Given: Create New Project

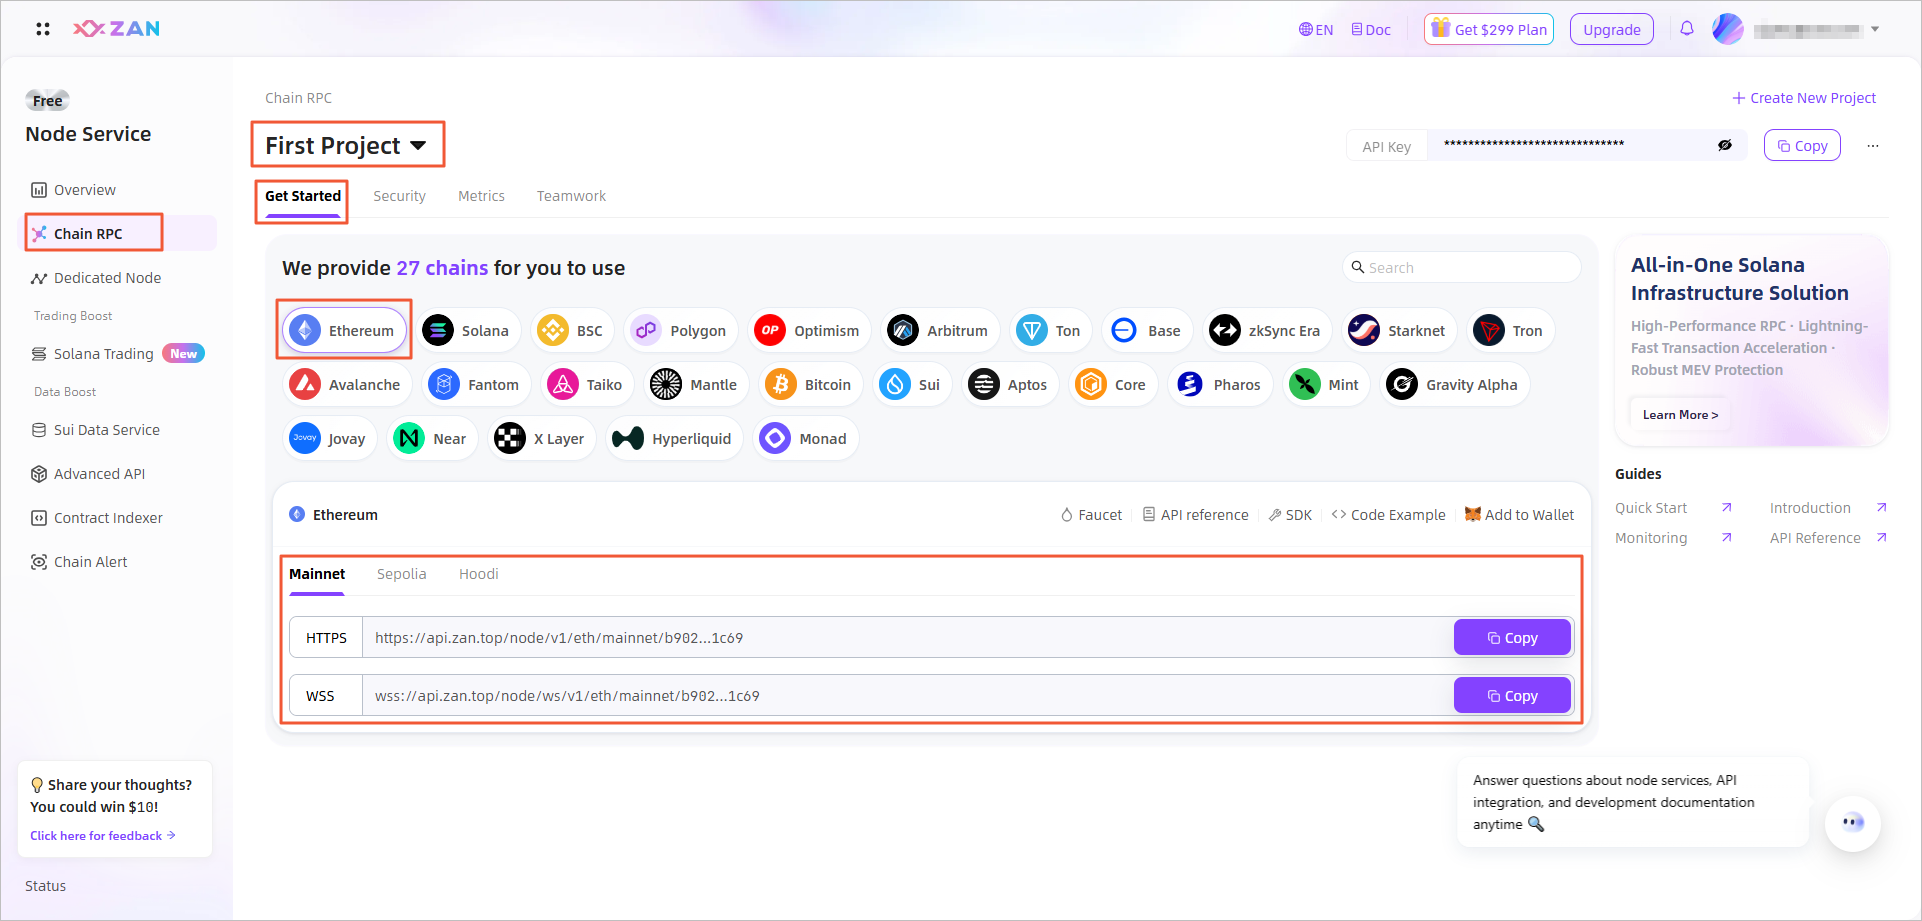Looking at the screenshot, I should [1804, 98].
